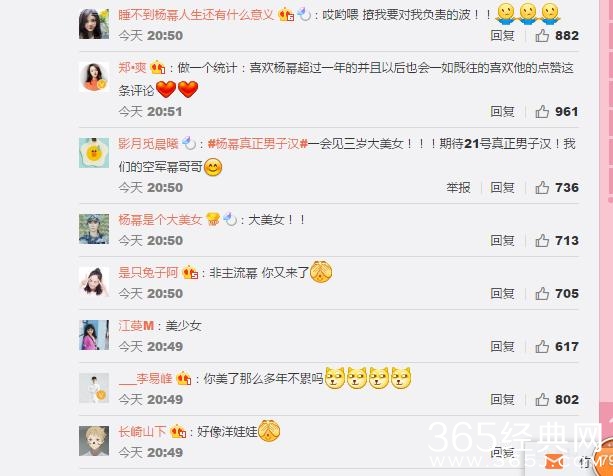Open profile of username 睡不到杨幂人生还有什么意义
Screen dimensions: 613x476
(196, 14)
